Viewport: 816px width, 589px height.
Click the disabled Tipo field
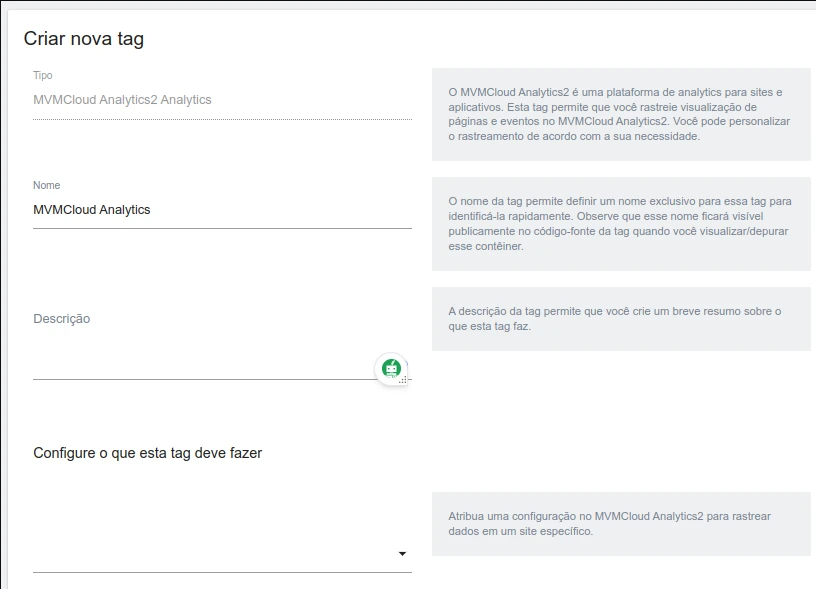(220, 100)
